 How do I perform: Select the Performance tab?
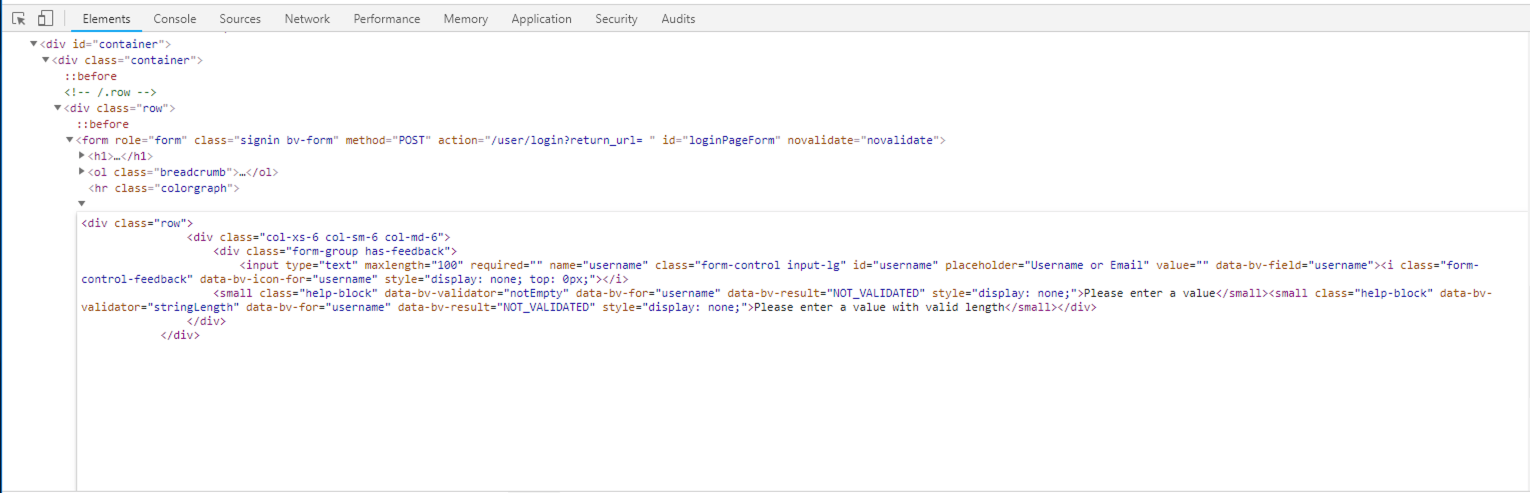(x=387, y=19)
